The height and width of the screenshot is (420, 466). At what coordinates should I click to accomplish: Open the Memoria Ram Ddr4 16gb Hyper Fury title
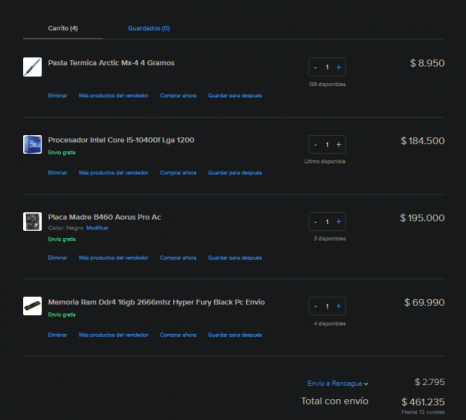tap(156, 302)
